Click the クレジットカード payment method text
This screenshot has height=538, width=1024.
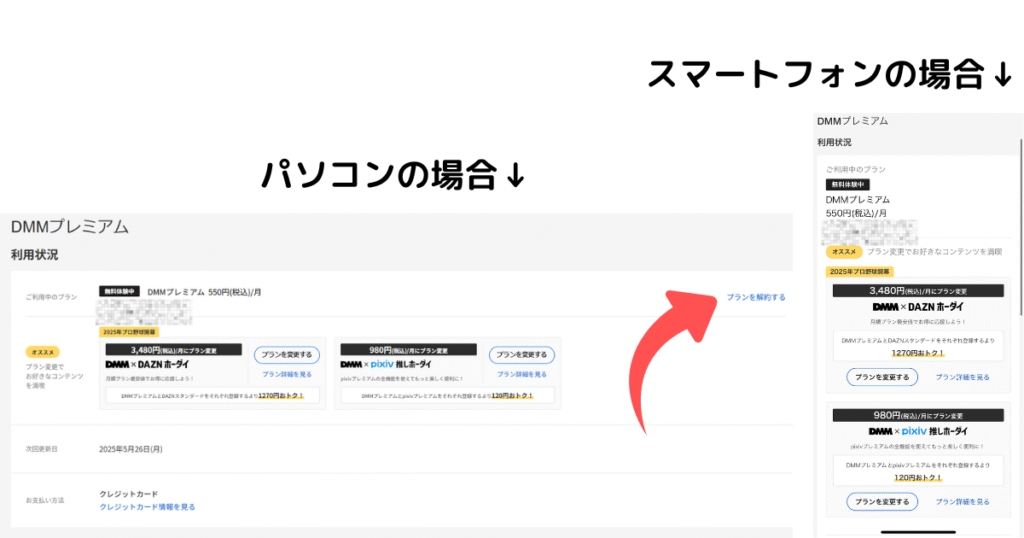coord(129,494)
